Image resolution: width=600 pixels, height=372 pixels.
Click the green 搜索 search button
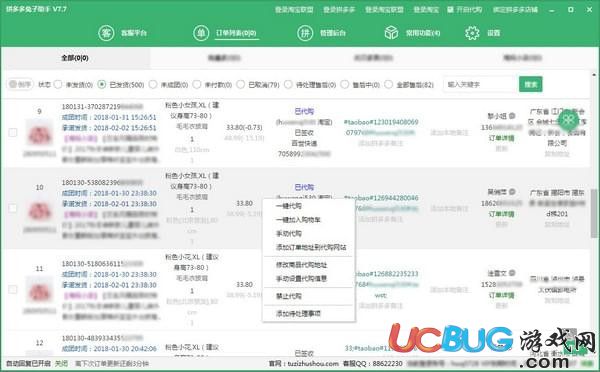click(531, 84)
